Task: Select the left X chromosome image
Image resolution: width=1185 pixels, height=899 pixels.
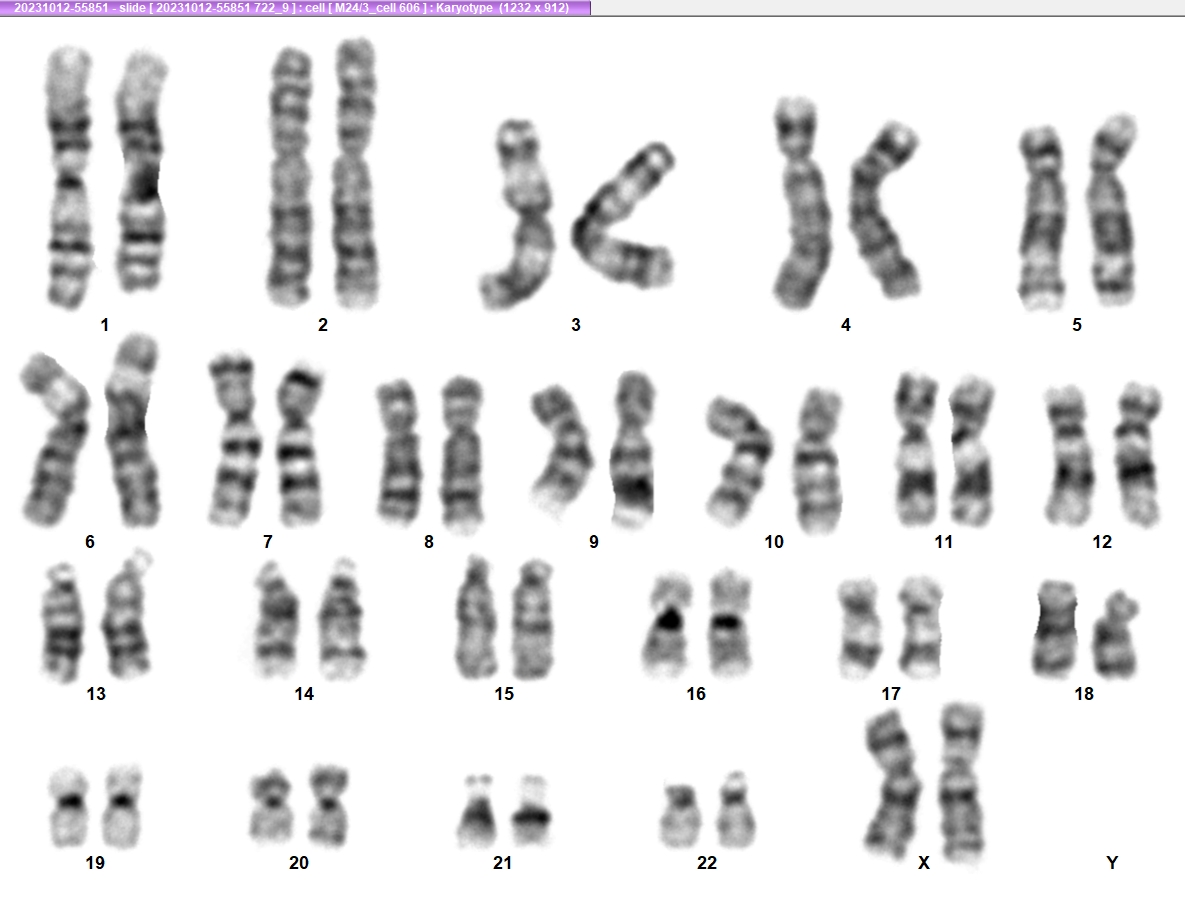Action: [893, 786]
